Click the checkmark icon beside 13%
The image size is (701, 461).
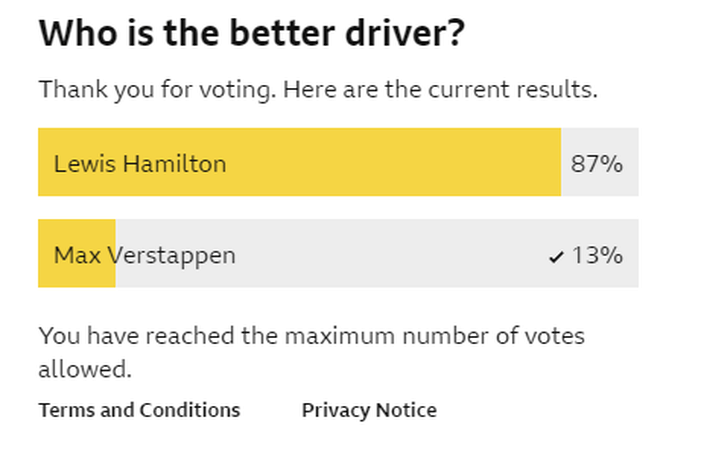(x=557, y=257)
